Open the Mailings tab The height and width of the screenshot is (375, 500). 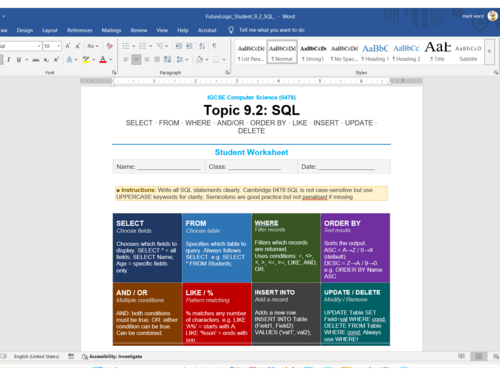(x=111, y=30)
